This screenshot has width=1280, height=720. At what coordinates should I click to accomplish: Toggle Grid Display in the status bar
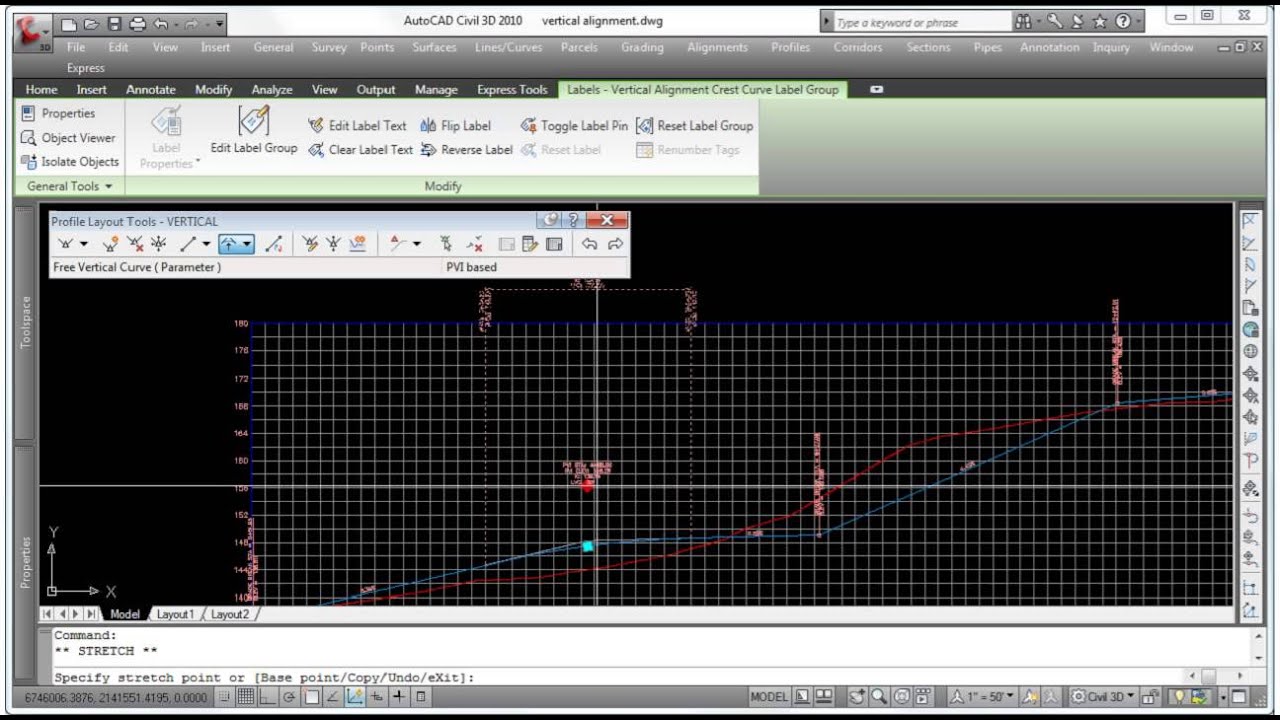tap(246, 697)
